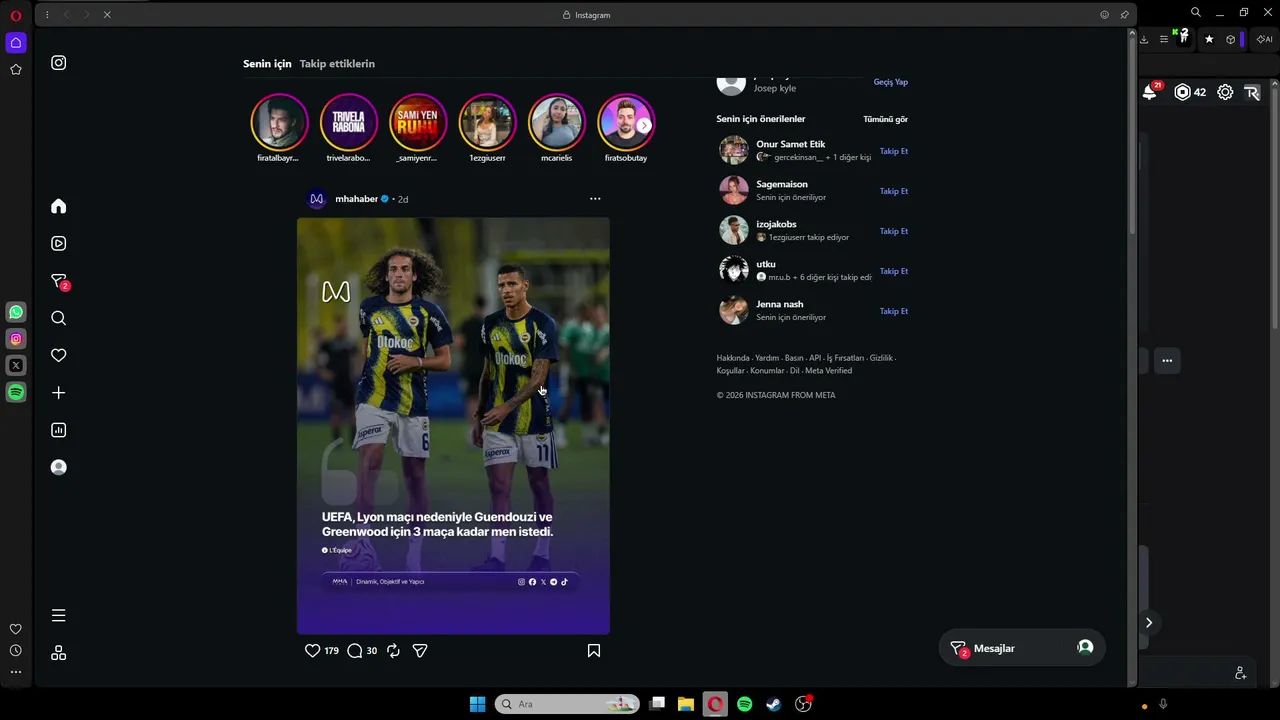This screenshot has height=720, width=1280.
Task: Open Roblox notifications bell in side window
Action: click(x=1151, y=91)
